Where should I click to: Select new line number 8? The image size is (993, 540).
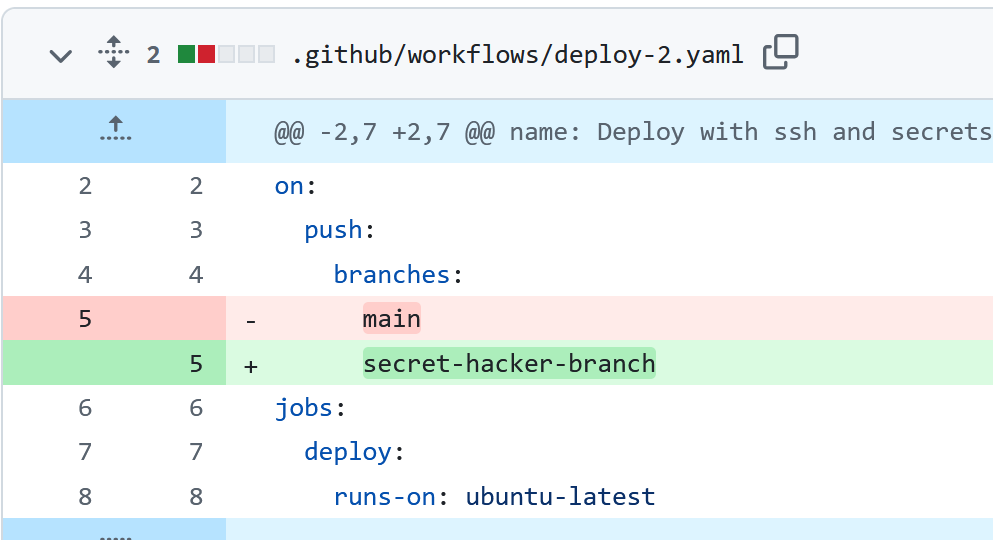pyautogui.click(x=196, y=496)
